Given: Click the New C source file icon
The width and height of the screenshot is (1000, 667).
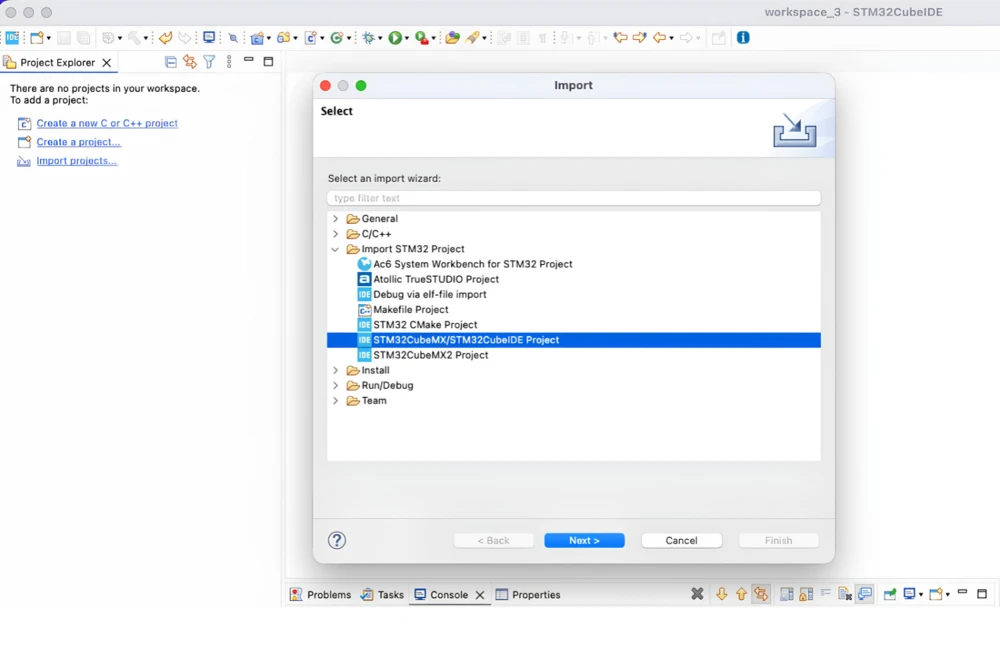Looking at the screenshot, I should point(311,38).
